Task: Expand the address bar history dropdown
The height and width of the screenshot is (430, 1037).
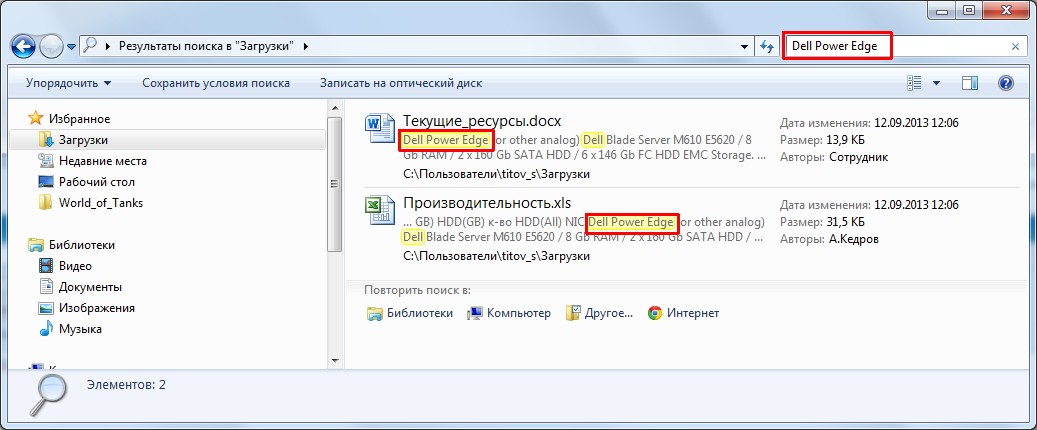Action: click(x=744, y=46)
